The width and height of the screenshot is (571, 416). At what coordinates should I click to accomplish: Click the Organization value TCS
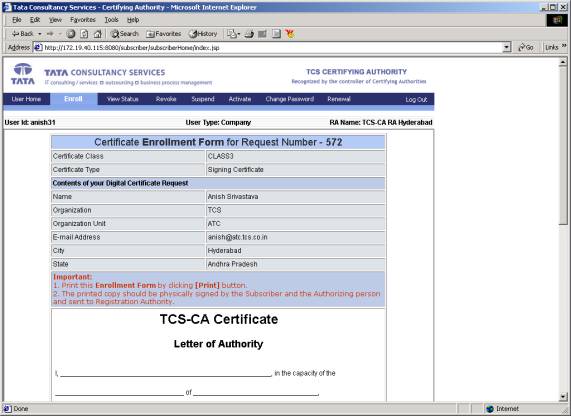214,210
